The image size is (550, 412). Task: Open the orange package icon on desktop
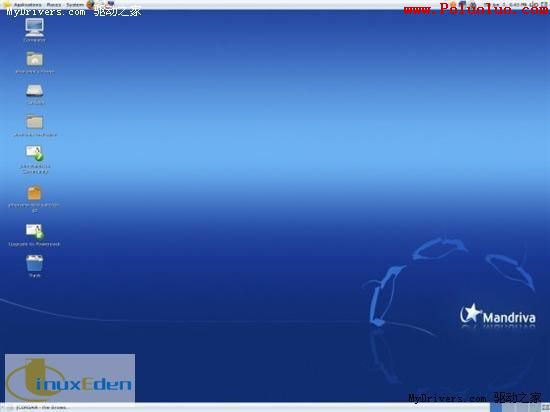(x=34, y=198)
